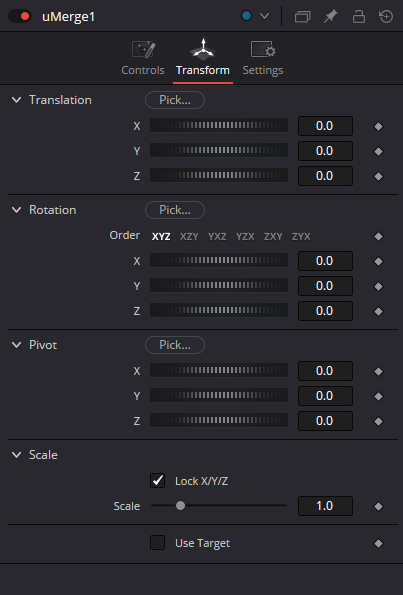403x595 pixels.
Task: Click the Rotation Y thumbwheel
Action: [x=219, y=285]
